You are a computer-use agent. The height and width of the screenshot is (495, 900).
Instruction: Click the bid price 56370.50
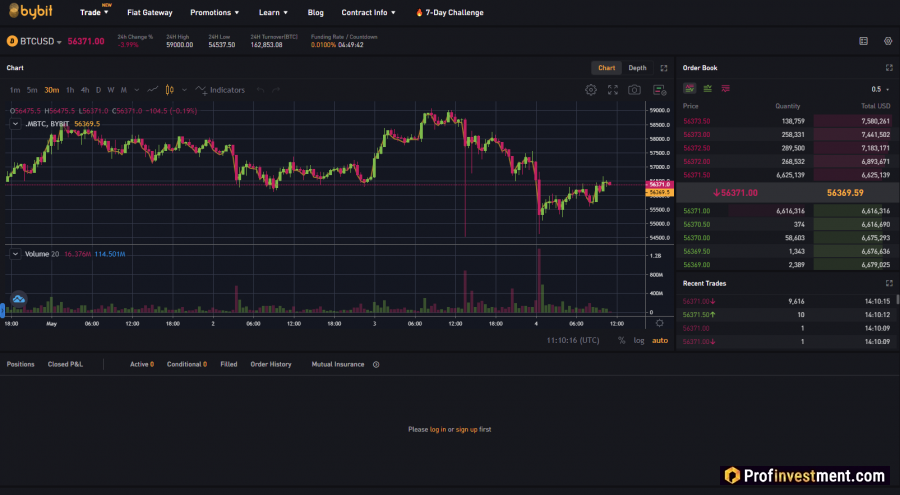697,225
